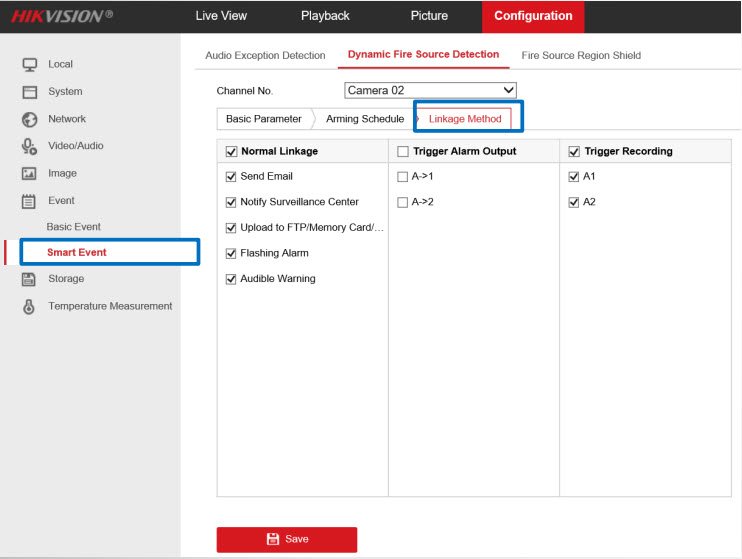
Task: Switch to Fire Source Region Shield tab
Action: point(581,55)
